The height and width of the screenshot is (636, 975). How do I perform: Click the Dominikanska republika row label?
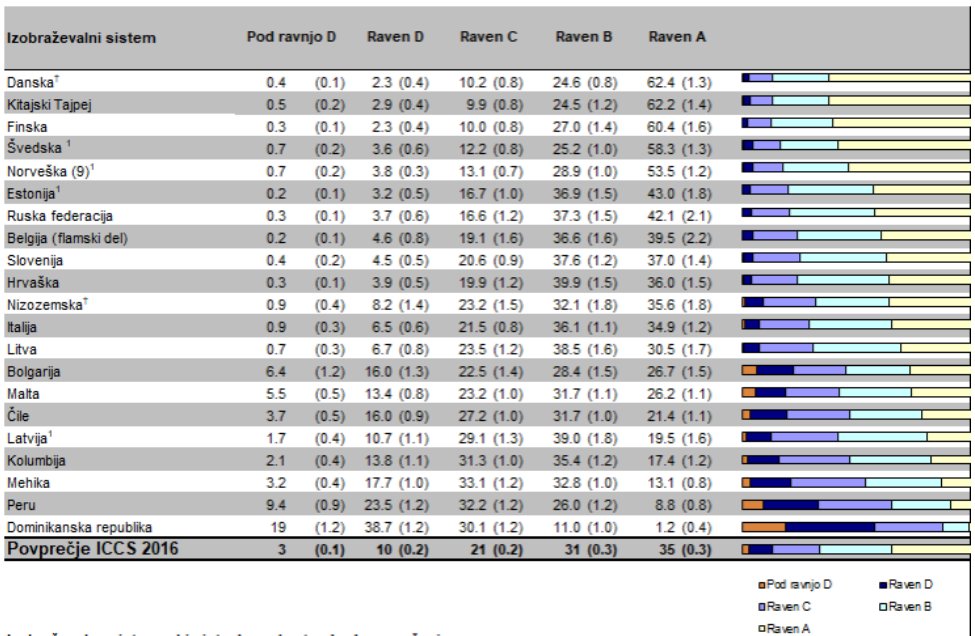point(79,527)
